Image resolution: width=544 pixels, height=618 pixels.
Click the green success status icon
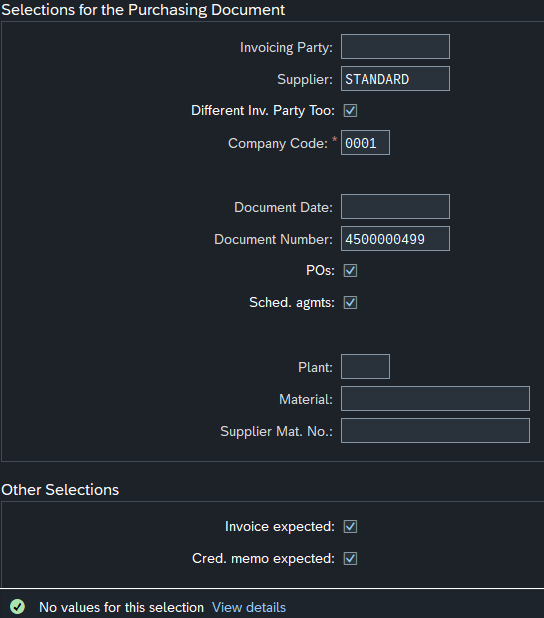click(17, 607)
